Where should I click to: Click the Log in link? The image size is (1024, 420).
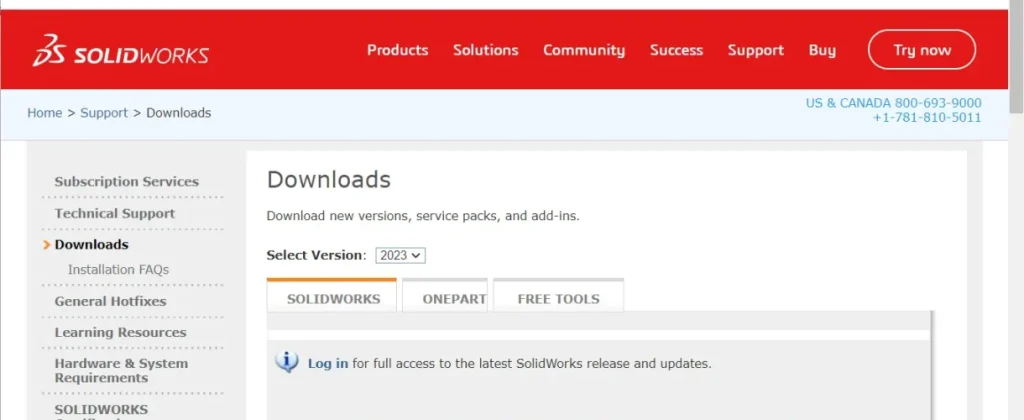click(x=328, y=363)
